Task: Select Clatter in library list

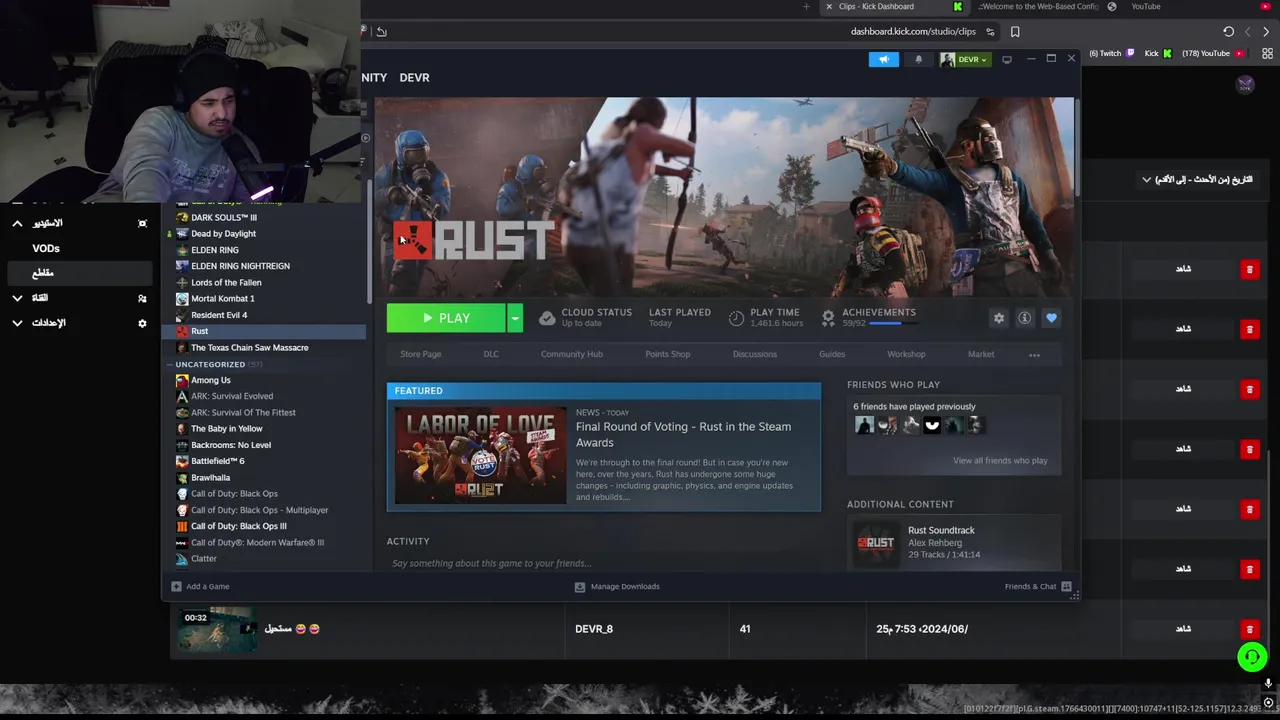Action: [203, 558]
